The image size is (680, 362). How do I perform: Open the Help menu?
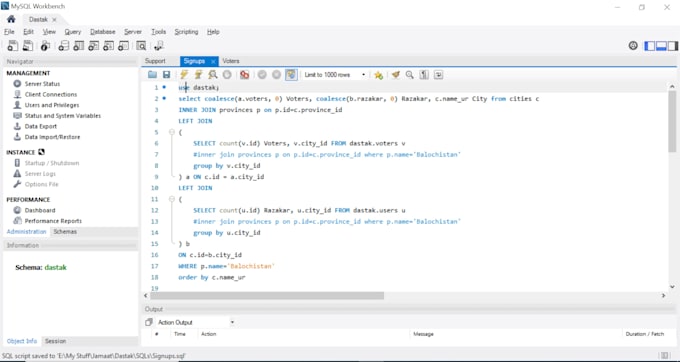coord(213,32)
